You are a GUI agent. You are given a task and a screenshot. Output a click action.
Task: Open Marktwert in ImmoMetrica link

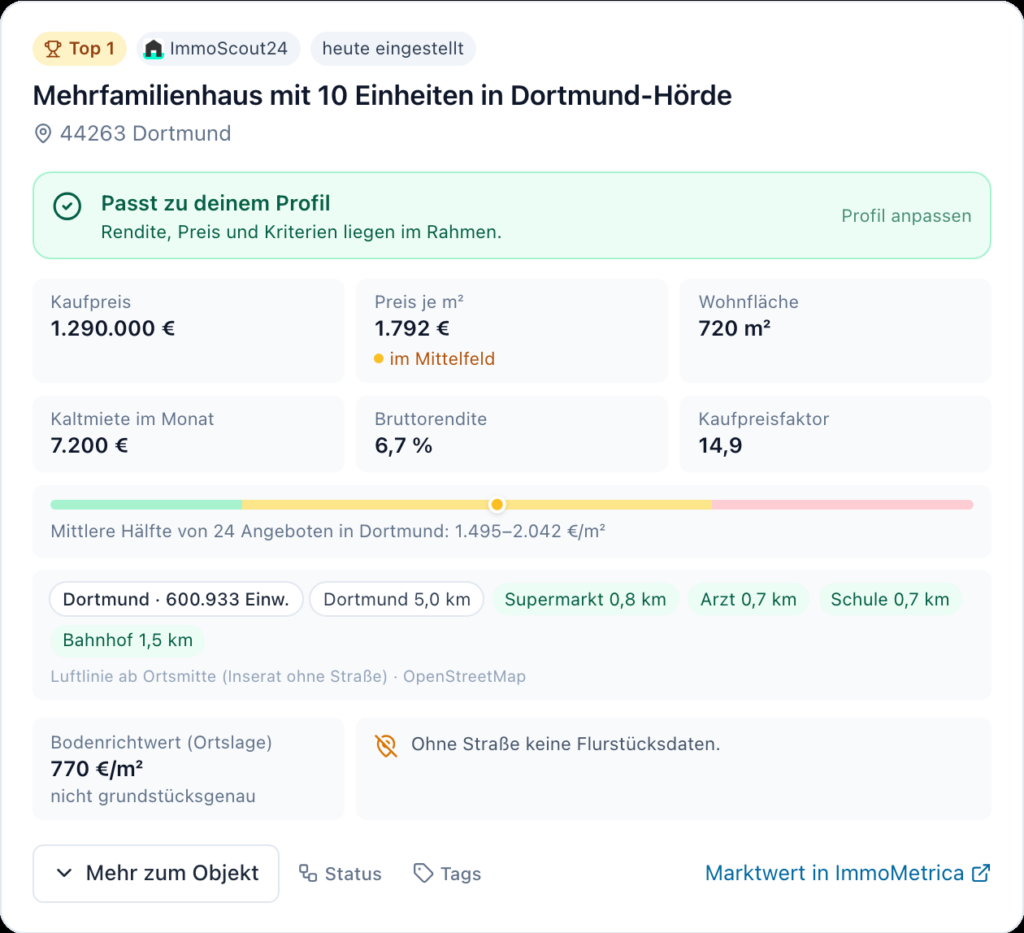pyautogui.click(x=848, y=873)
